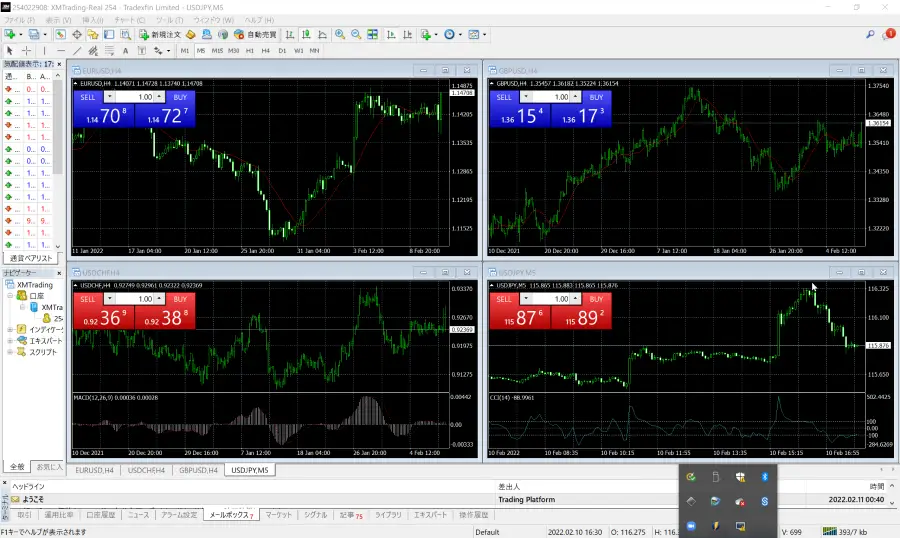Click the BUY button on GBPUSD chart
The image size is (900, 538).
coord(596,97)
